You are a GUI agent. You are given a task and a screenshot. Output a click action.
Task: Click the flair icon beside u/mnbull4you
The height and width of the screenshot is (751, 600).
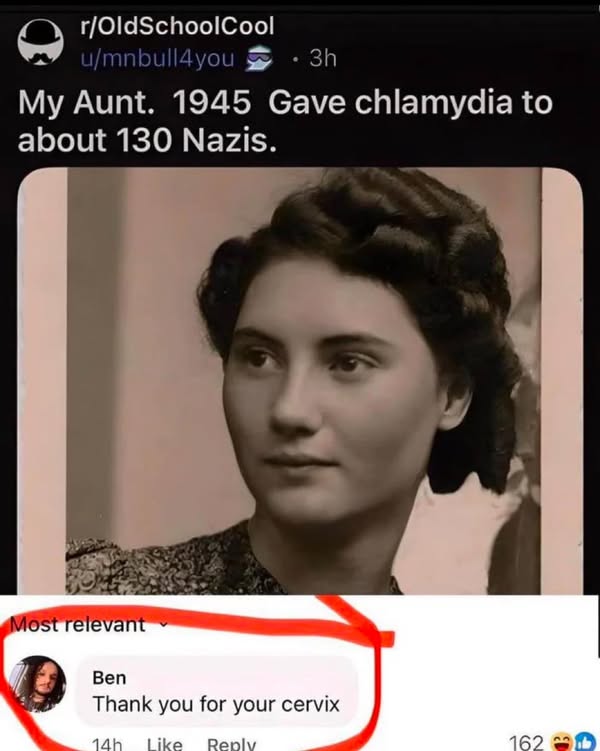coord(259,59)
